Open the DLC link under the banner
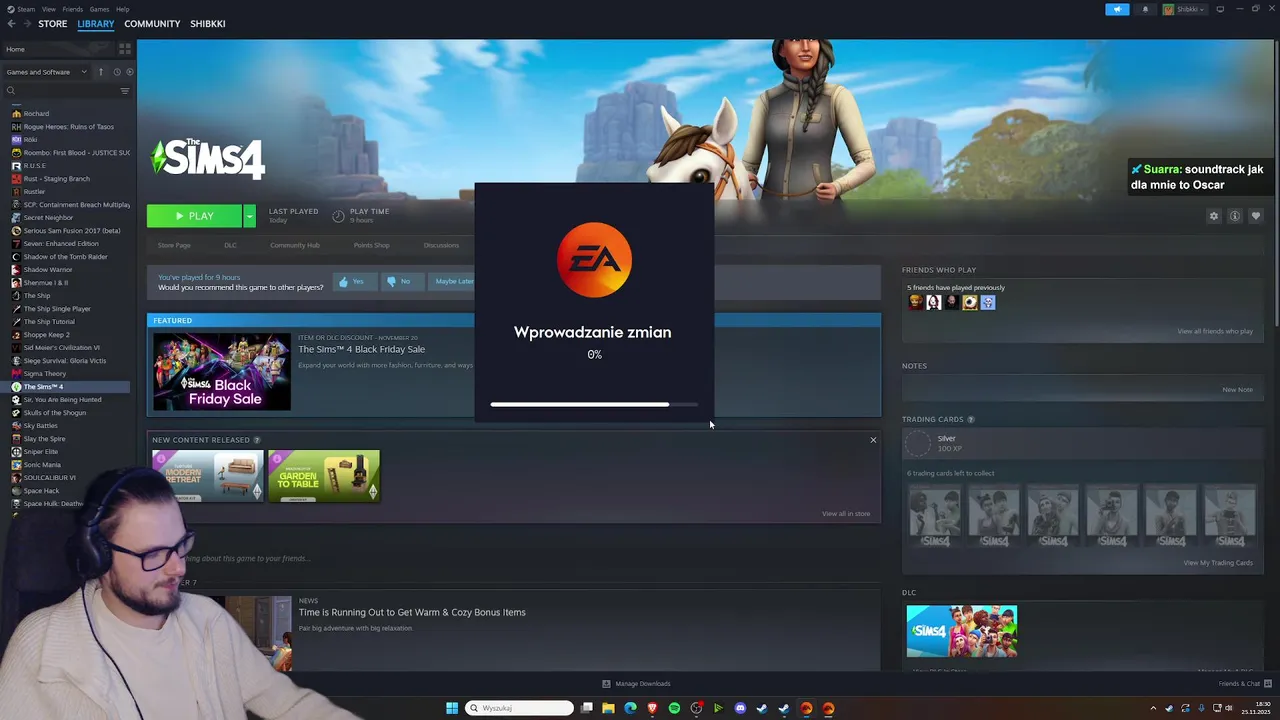1280x720 pixels. click(x=230, y=245)
